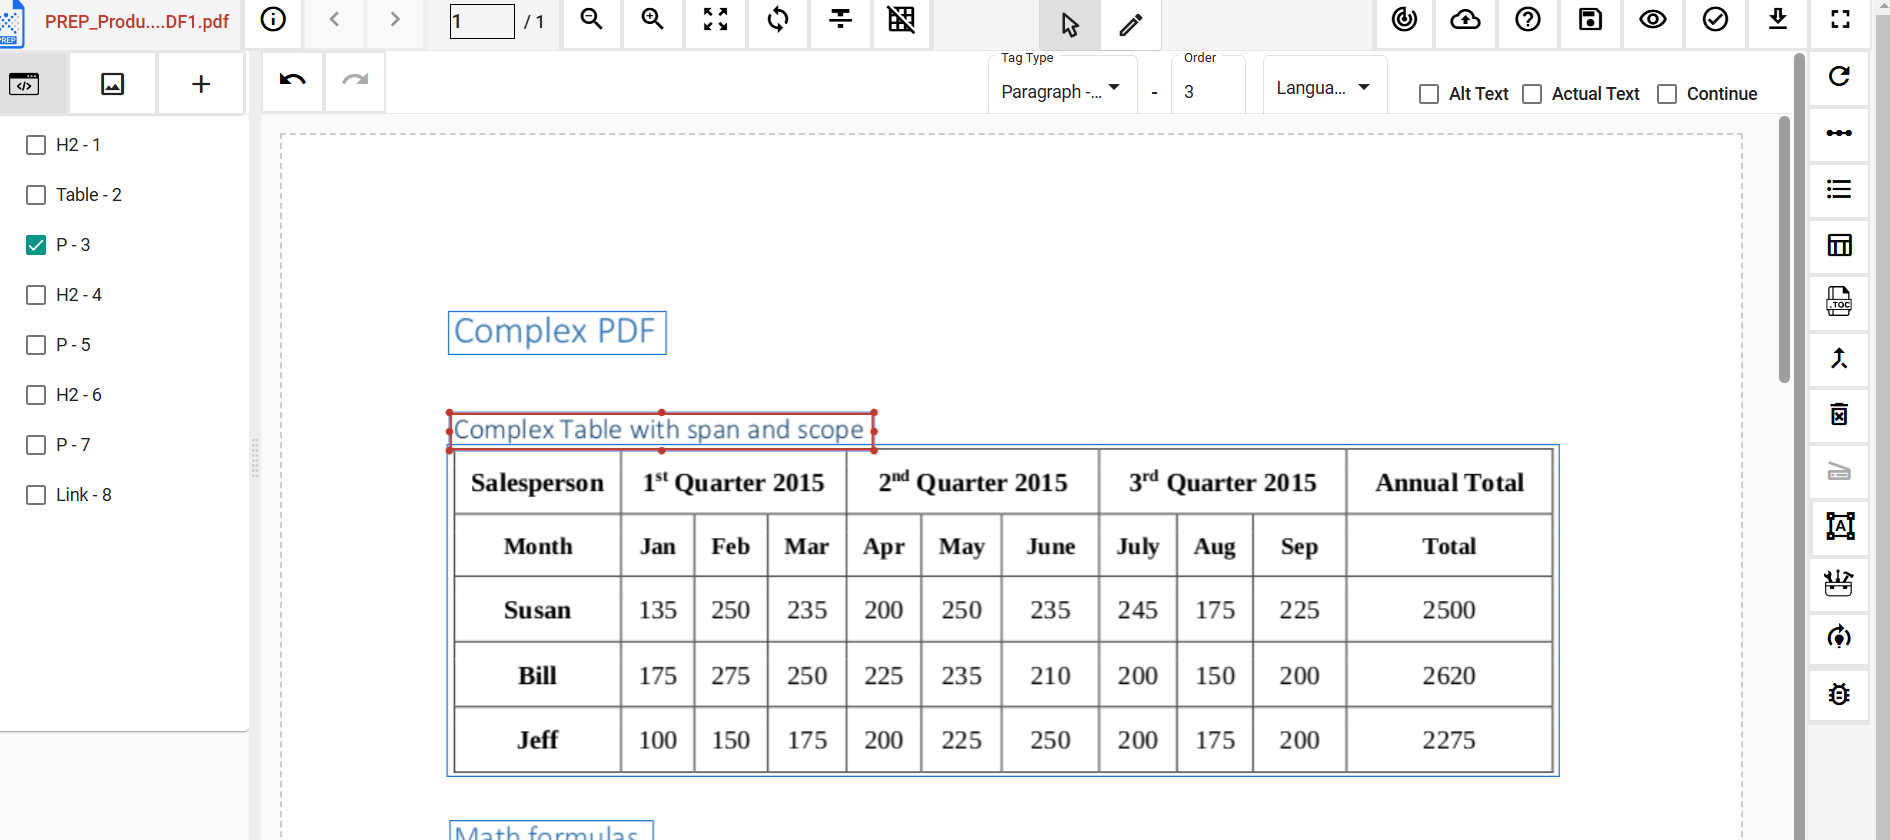This screenshot has width=1890, height=840.
Task: Click the merge arrows icon
Action: [1839, 358]
